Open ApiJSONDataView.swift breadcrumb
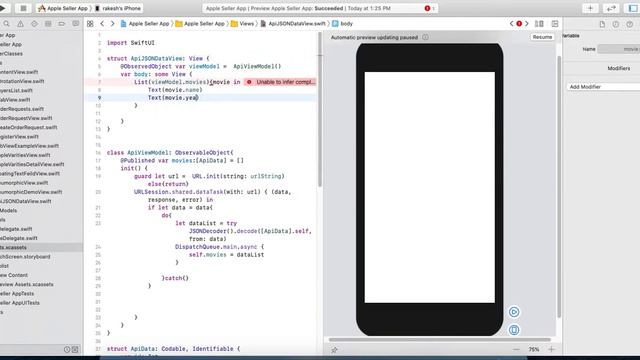Image resolution: width=640 pixels, height=360 pixels. coord(293,24)
